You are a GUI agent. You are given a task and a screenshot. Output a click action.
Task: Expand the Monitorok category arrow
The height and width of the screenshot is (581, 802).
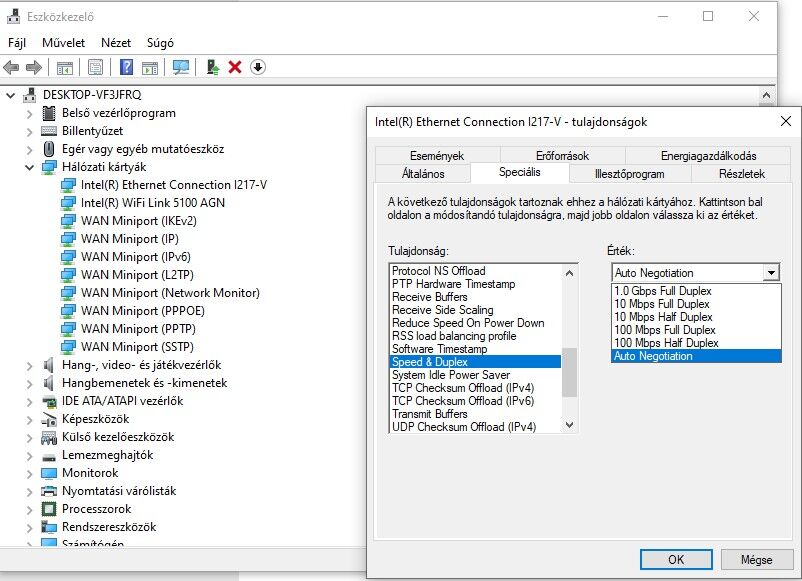(30, 474)
